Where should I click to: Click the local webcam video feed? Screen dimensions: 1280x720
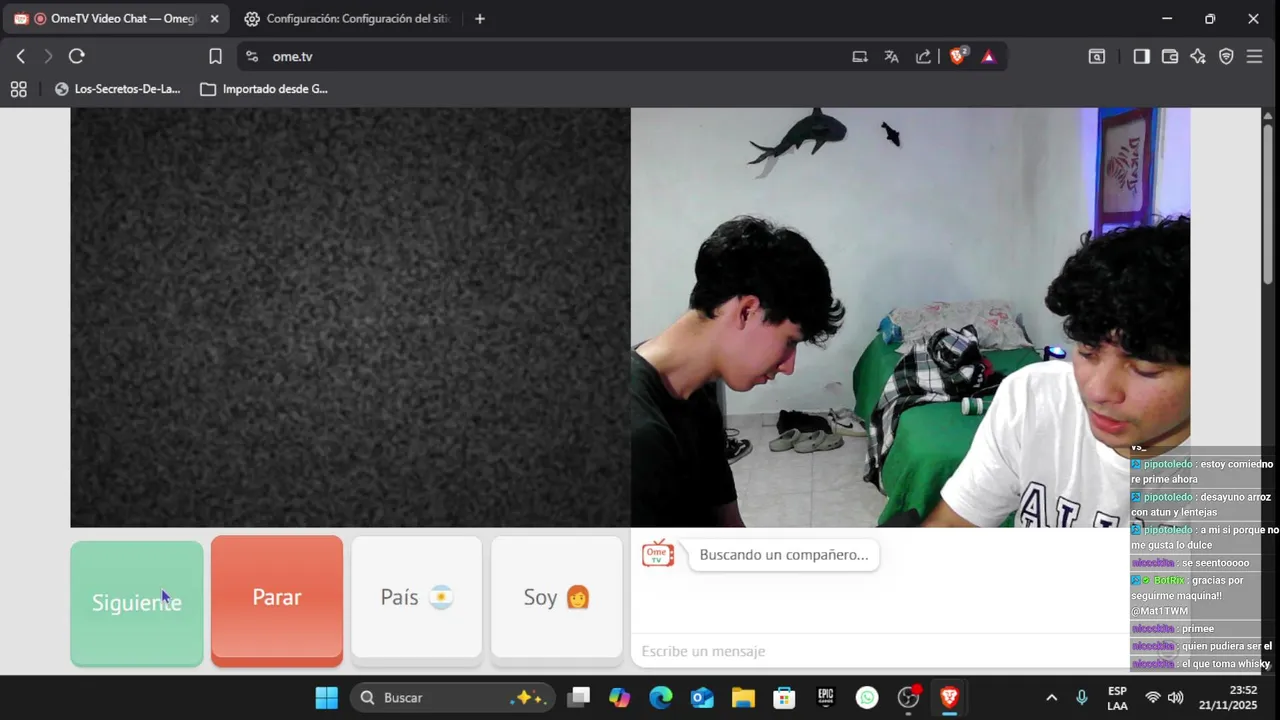(x=910, y=317)
